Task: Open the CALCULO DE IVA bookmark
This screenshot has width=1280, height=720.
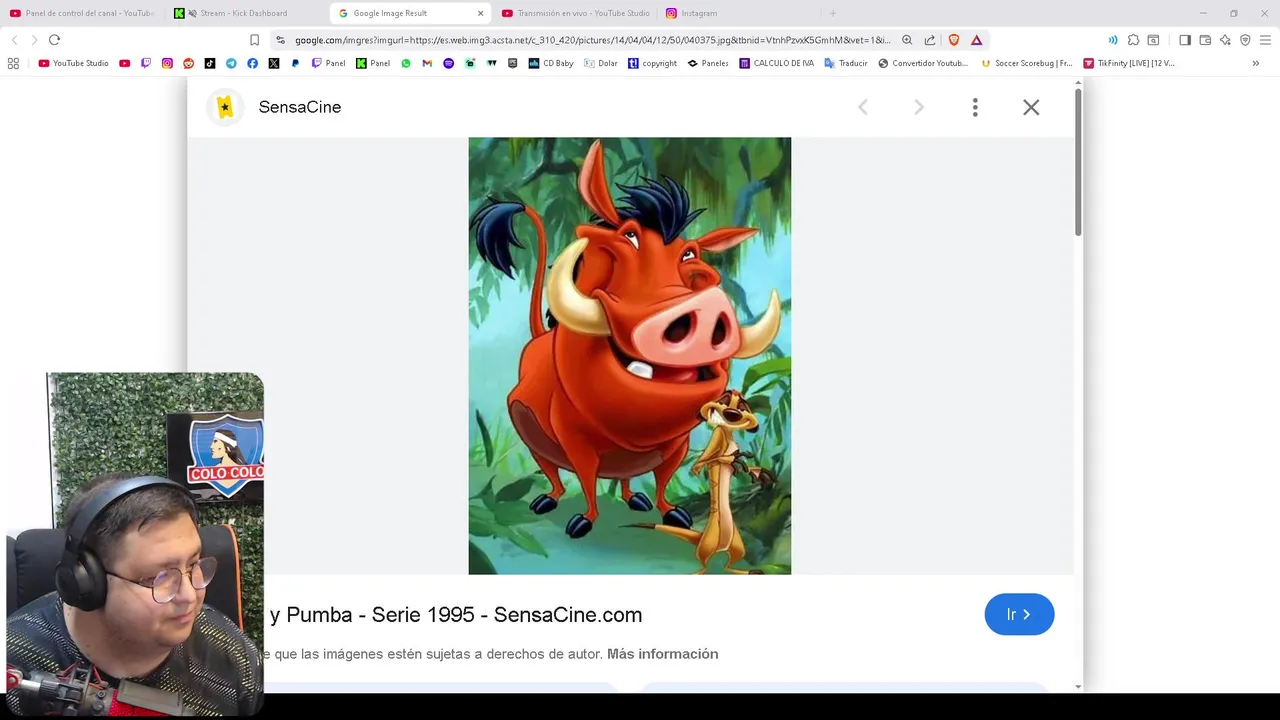Action: click(x=777, y=63)
